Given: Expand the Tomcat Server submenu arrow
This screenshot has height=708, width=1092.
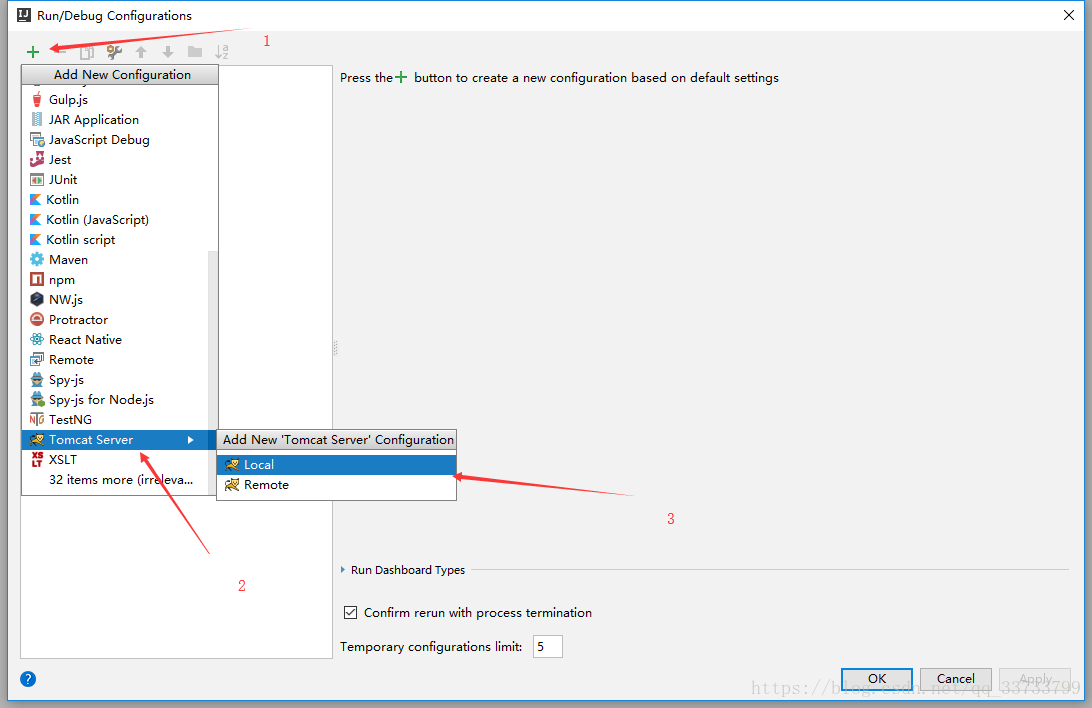Looking at the screenshot, I should click(190, 440).
